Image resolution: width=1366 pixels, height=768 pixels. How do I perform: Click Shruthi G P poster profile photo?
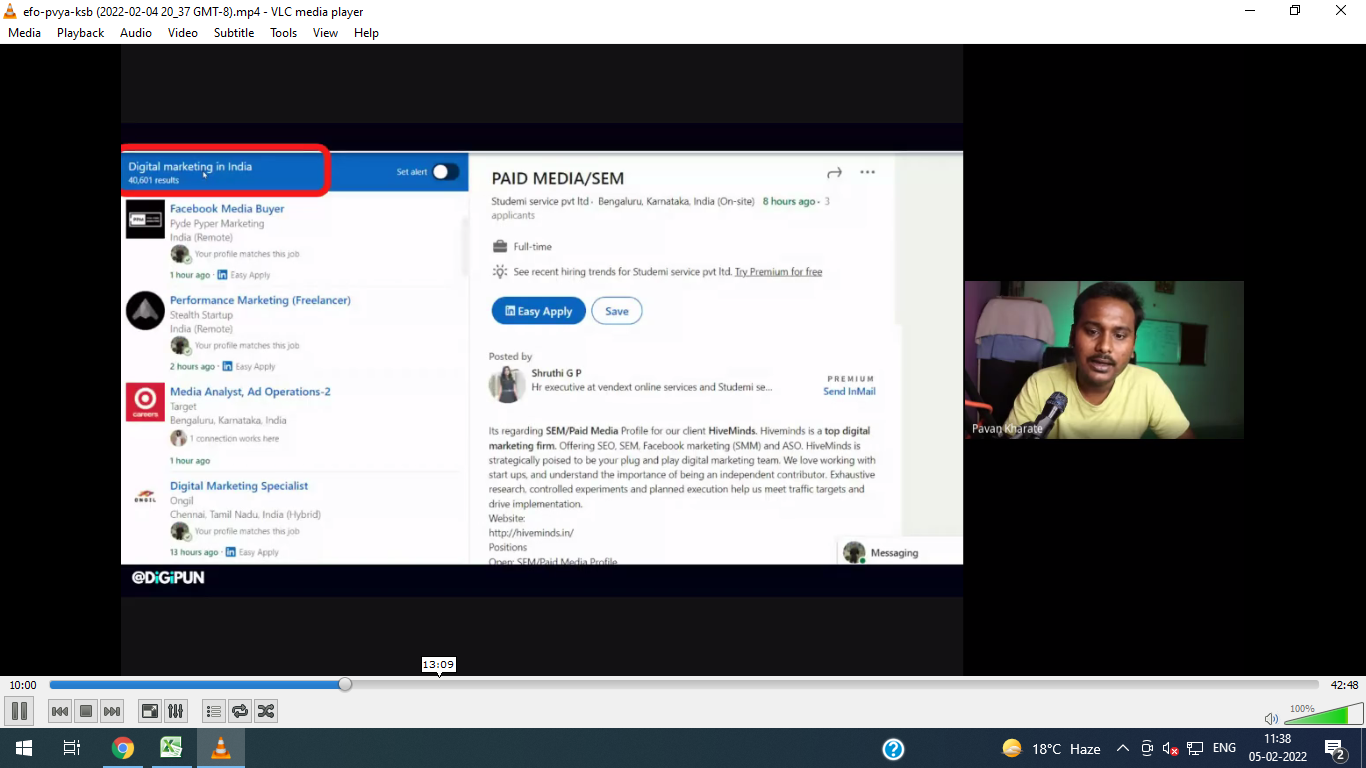pos(507,385)
